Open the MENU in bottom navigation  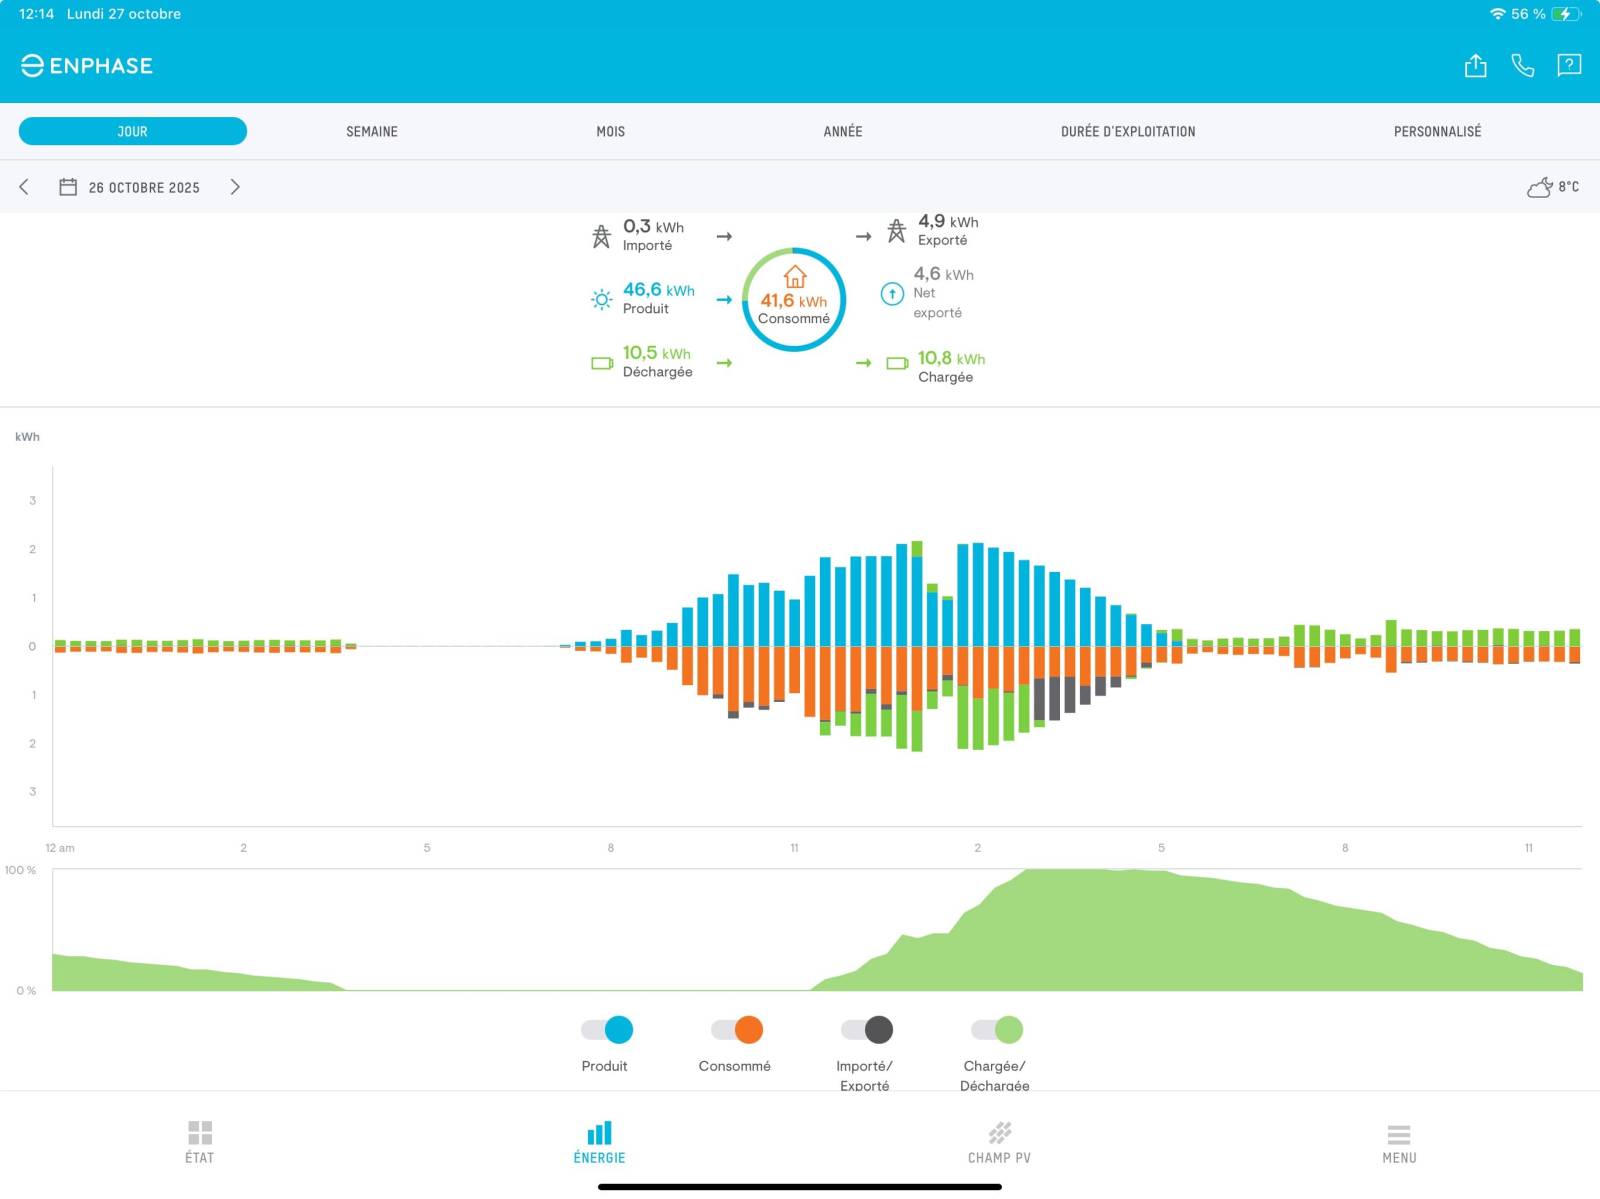(x=1399, y=1141)
